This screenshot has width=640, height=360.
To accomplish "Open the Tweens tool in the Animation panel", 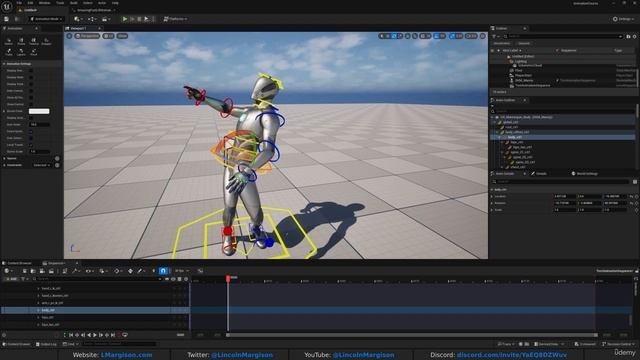I will [x=33, y=41].
